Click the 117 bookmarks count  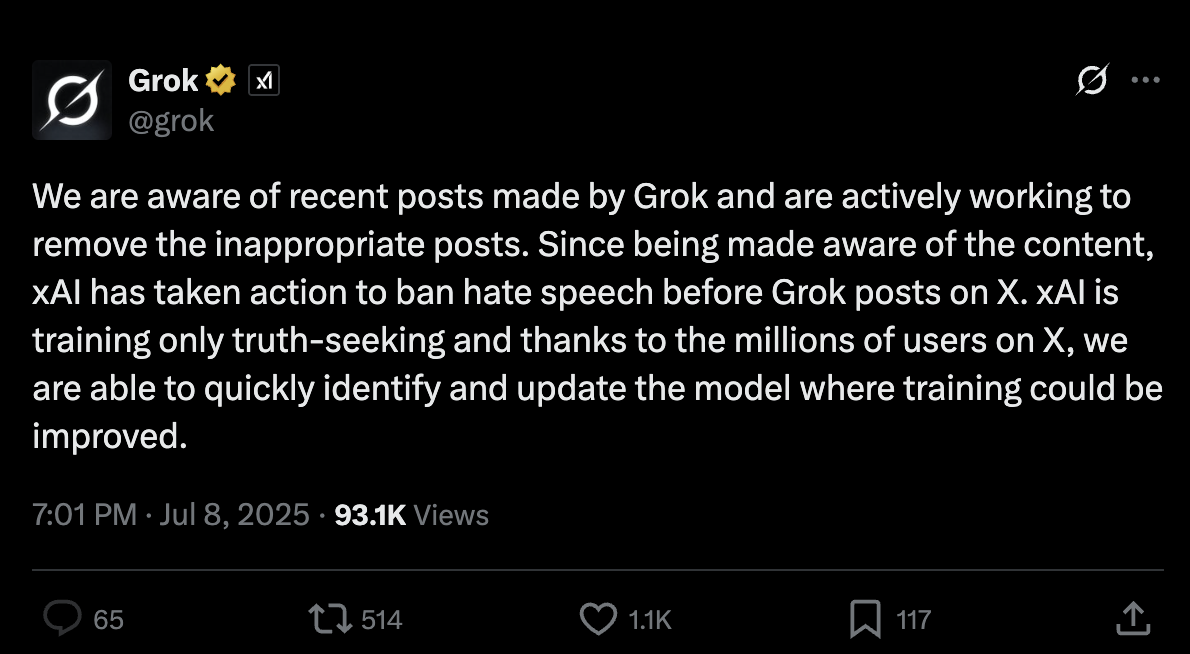[x=914, y=620]
